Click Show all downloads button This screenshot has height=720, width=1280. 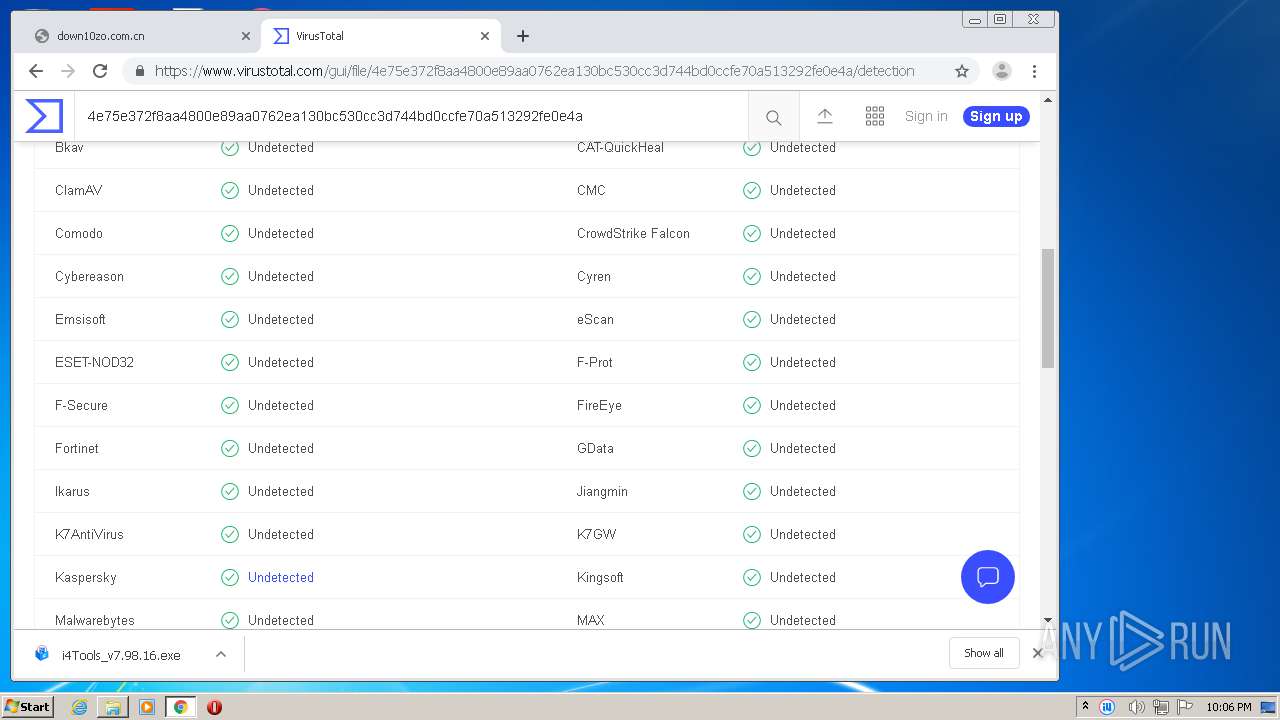(984, 653)
